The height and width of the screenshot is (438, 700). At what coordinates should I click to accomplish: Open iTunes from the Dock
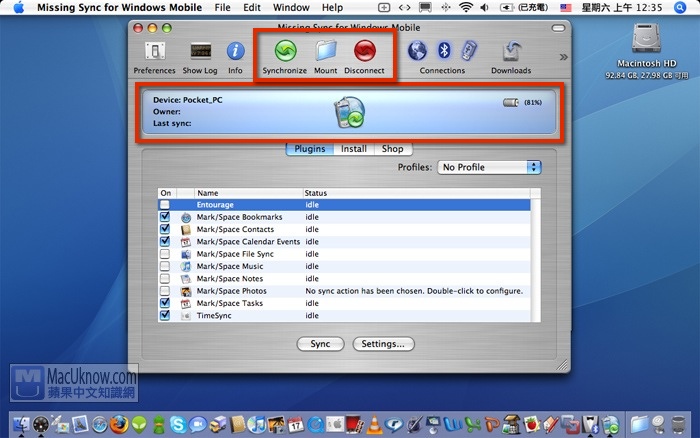(256, 425)
